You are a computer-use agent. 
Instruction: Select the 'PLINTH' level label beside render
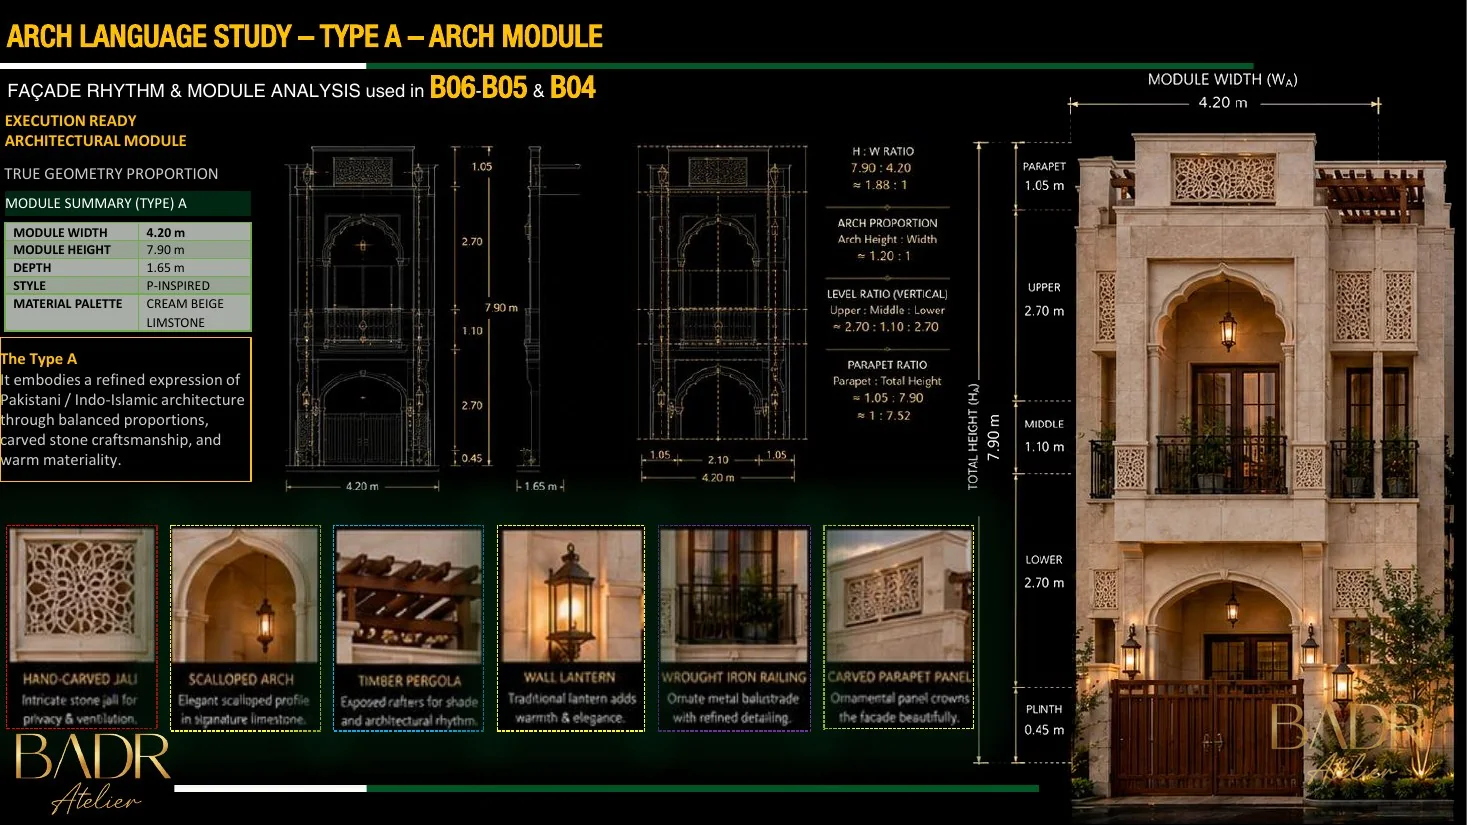(1044, 710)
